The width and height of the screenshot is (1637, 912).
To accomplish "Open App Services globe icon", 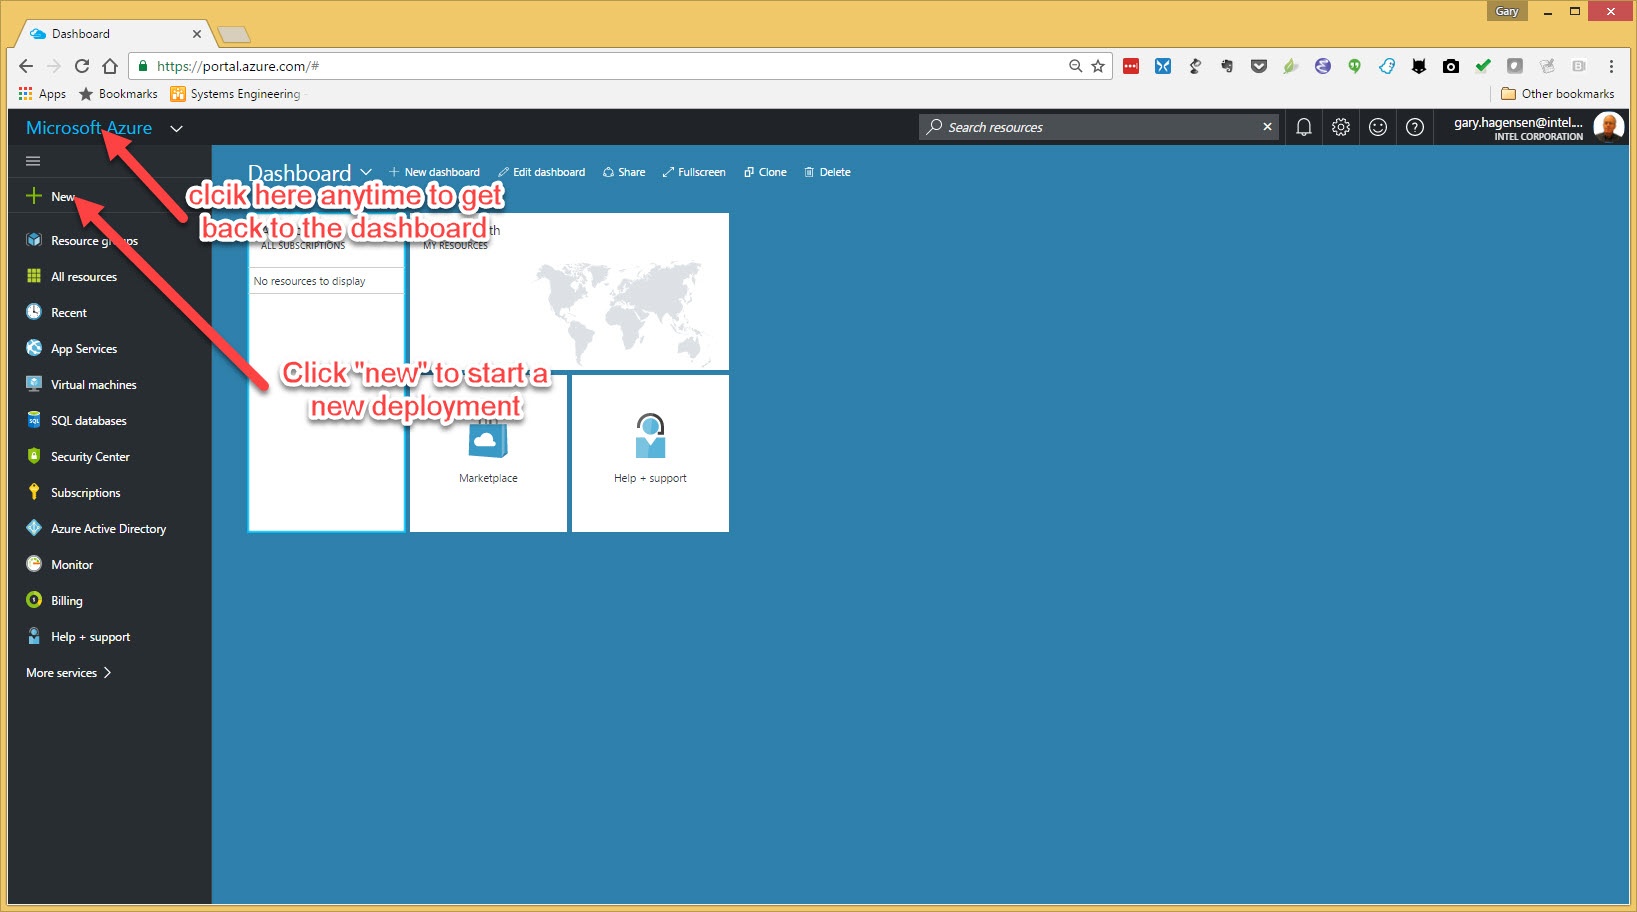I will 34,348.
